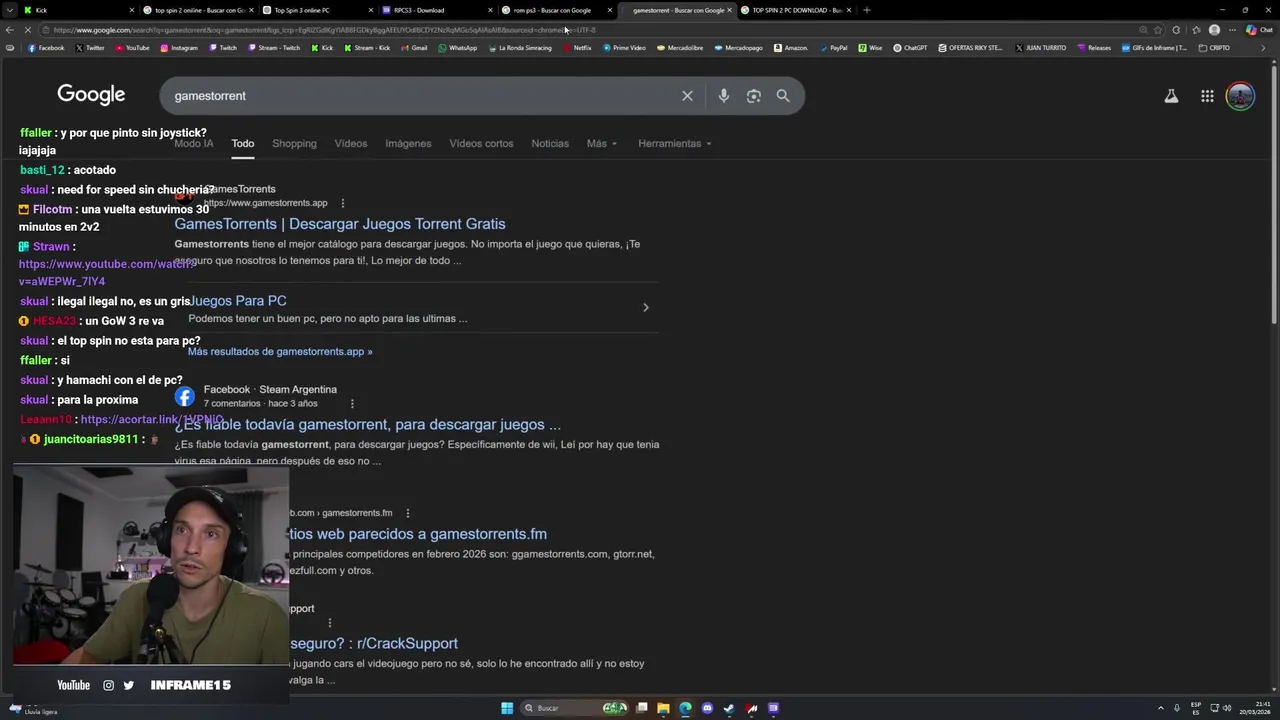Image resolution: width=1280 pixels, height=720 pixels.
Task: Select the Videos results tab
Action: (351, 143)
